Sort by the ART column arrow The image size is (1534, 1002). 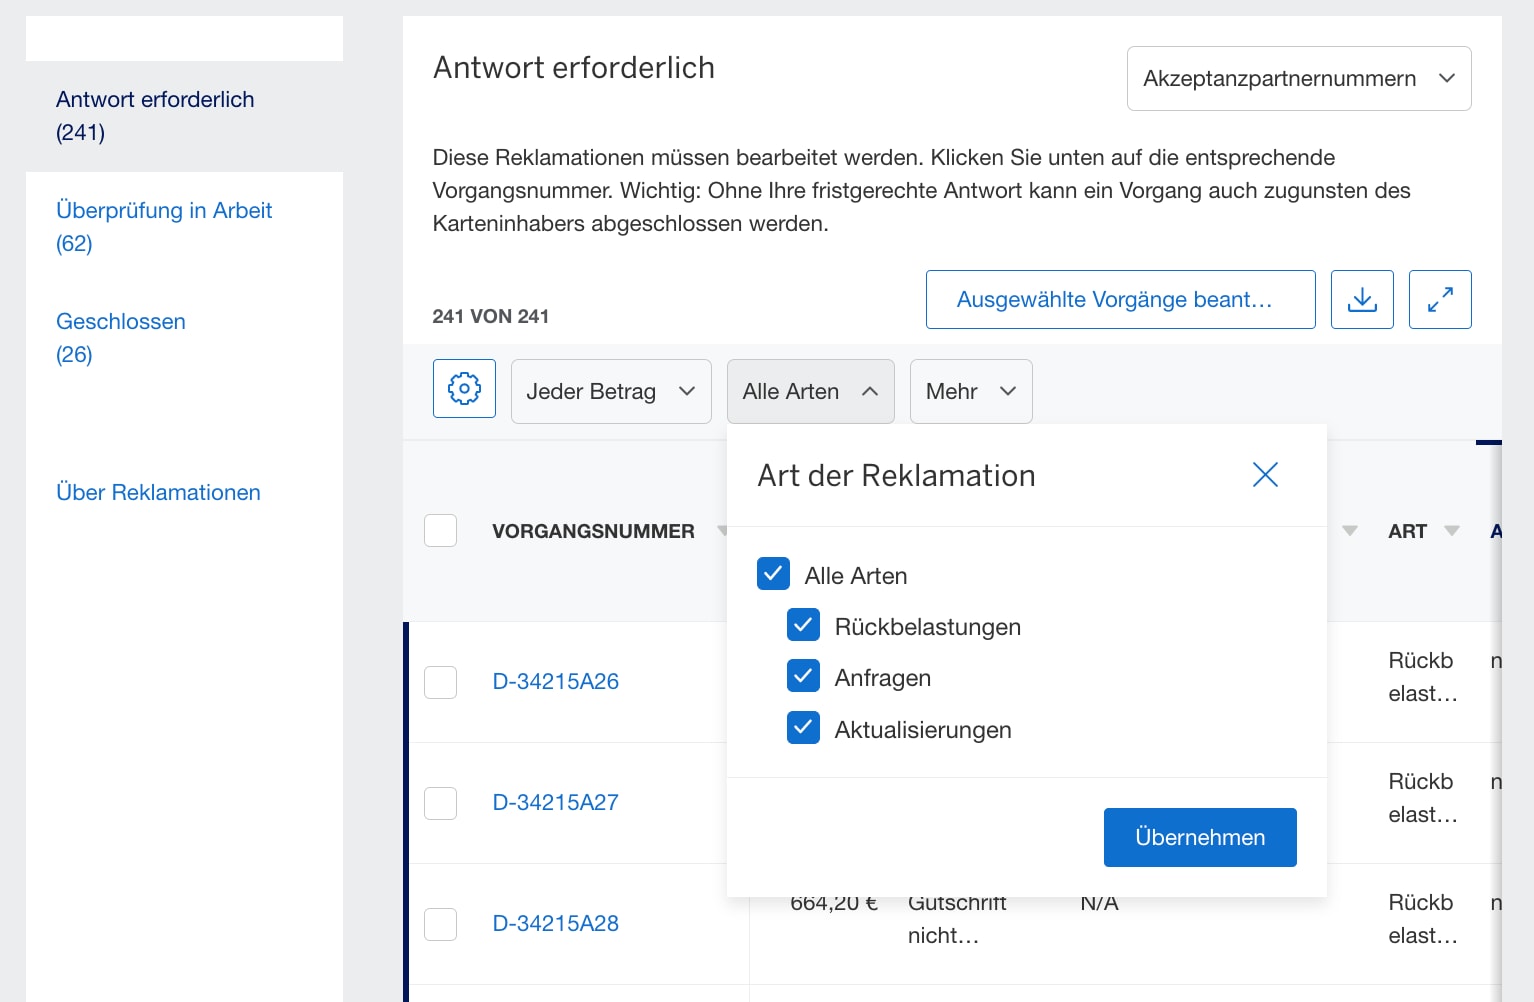tap(1450, 531)
